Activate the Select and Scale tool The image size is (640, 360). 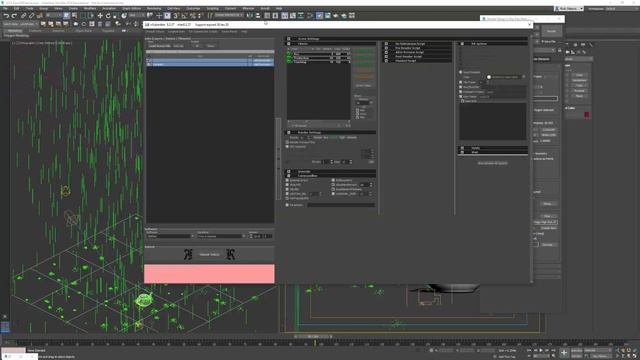tap(116, 16)
